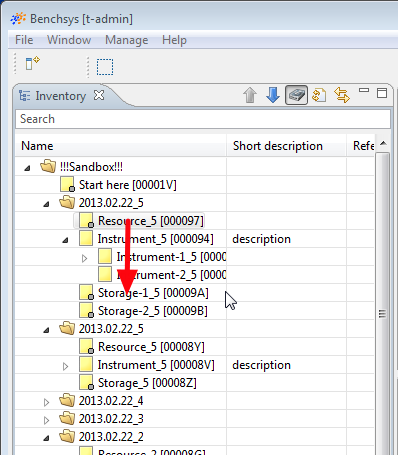Toggle the pressed storage device filter icon
398x455 pixels.
[296, 95]
